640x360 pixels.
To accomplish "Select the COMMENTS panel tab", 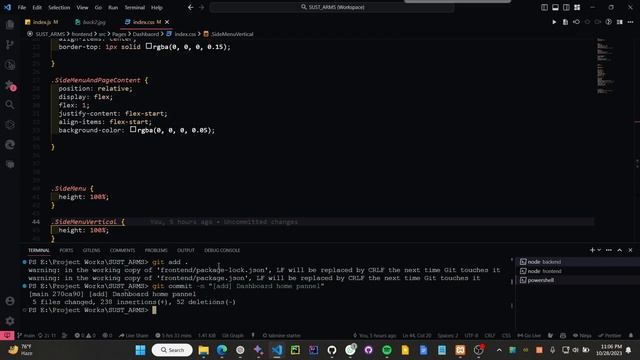I will point(122,250).
